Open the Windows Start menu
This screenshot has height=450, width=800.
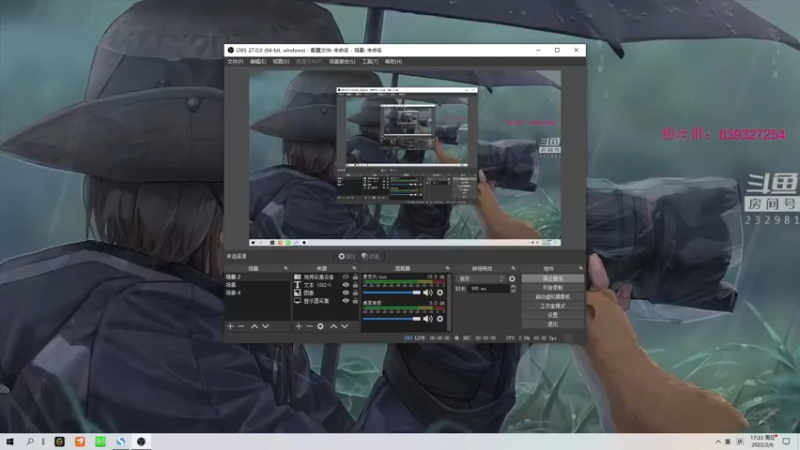click(x=10, y=441)
